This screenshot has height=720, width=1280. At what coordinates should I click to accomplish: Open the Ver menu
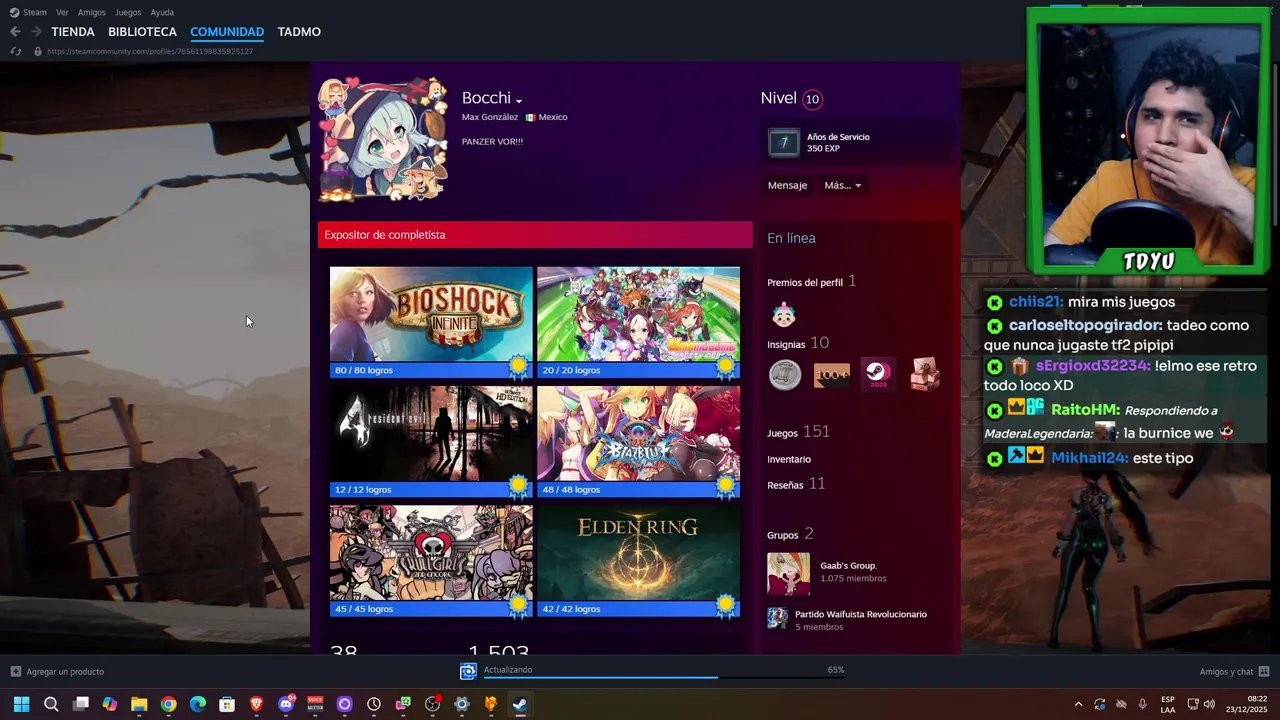[62, 12]
